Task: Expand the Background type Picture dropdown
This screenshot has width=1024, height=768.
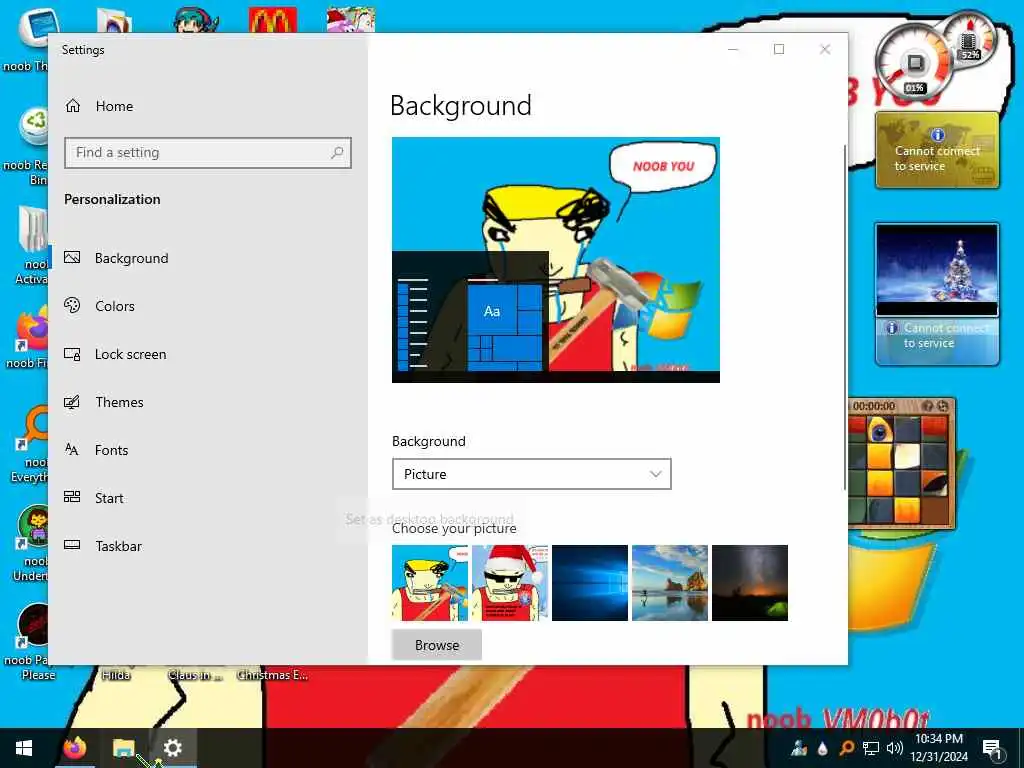Action: (x=532, y=474)
